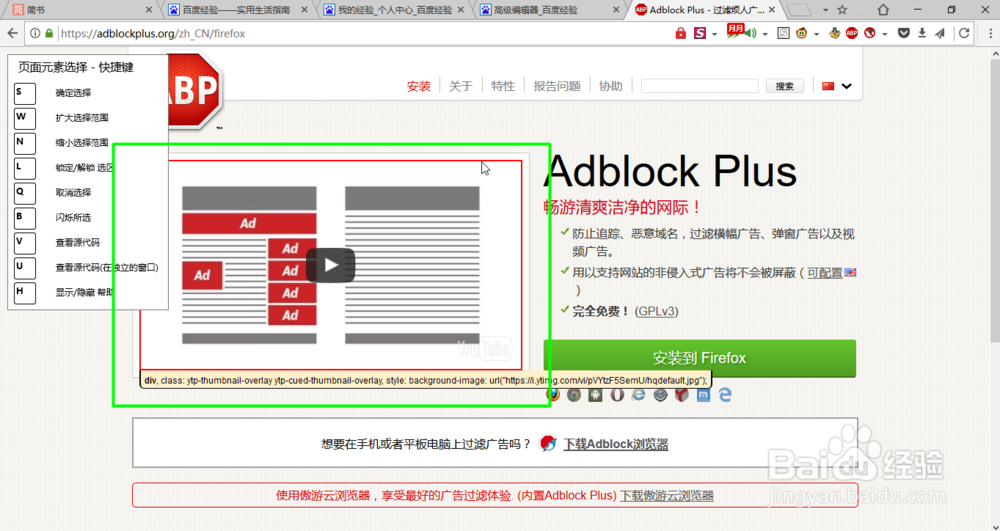Expand the speaker extension dropdown arrow
Image resolution: width=1000 pixels, height=531 pixels.
(765, 34)
